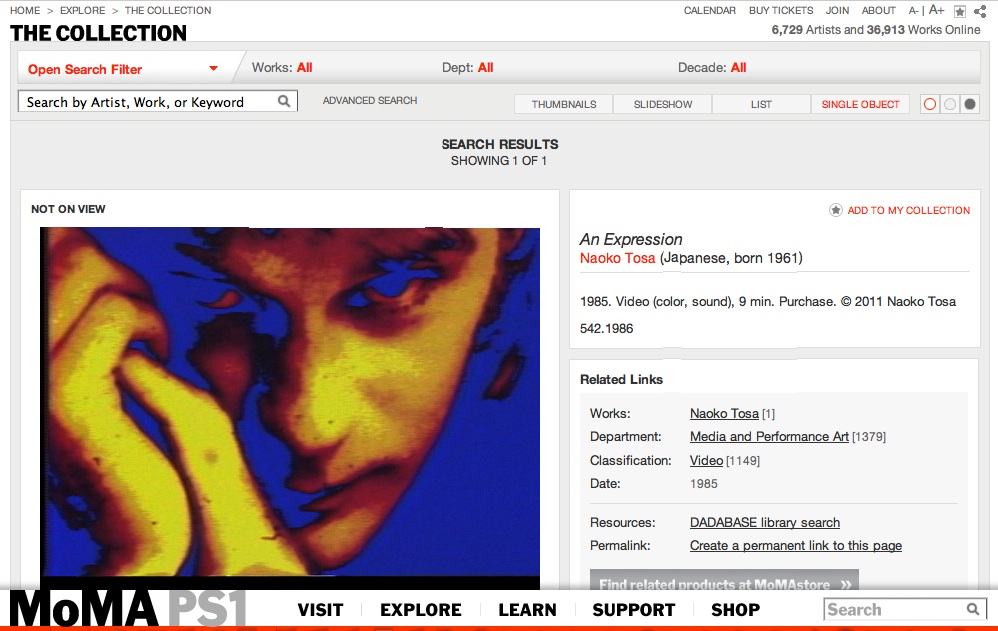Click the red Naoko Tosa artist name
The image size is (998, 631).
click(x=617, y=258)
